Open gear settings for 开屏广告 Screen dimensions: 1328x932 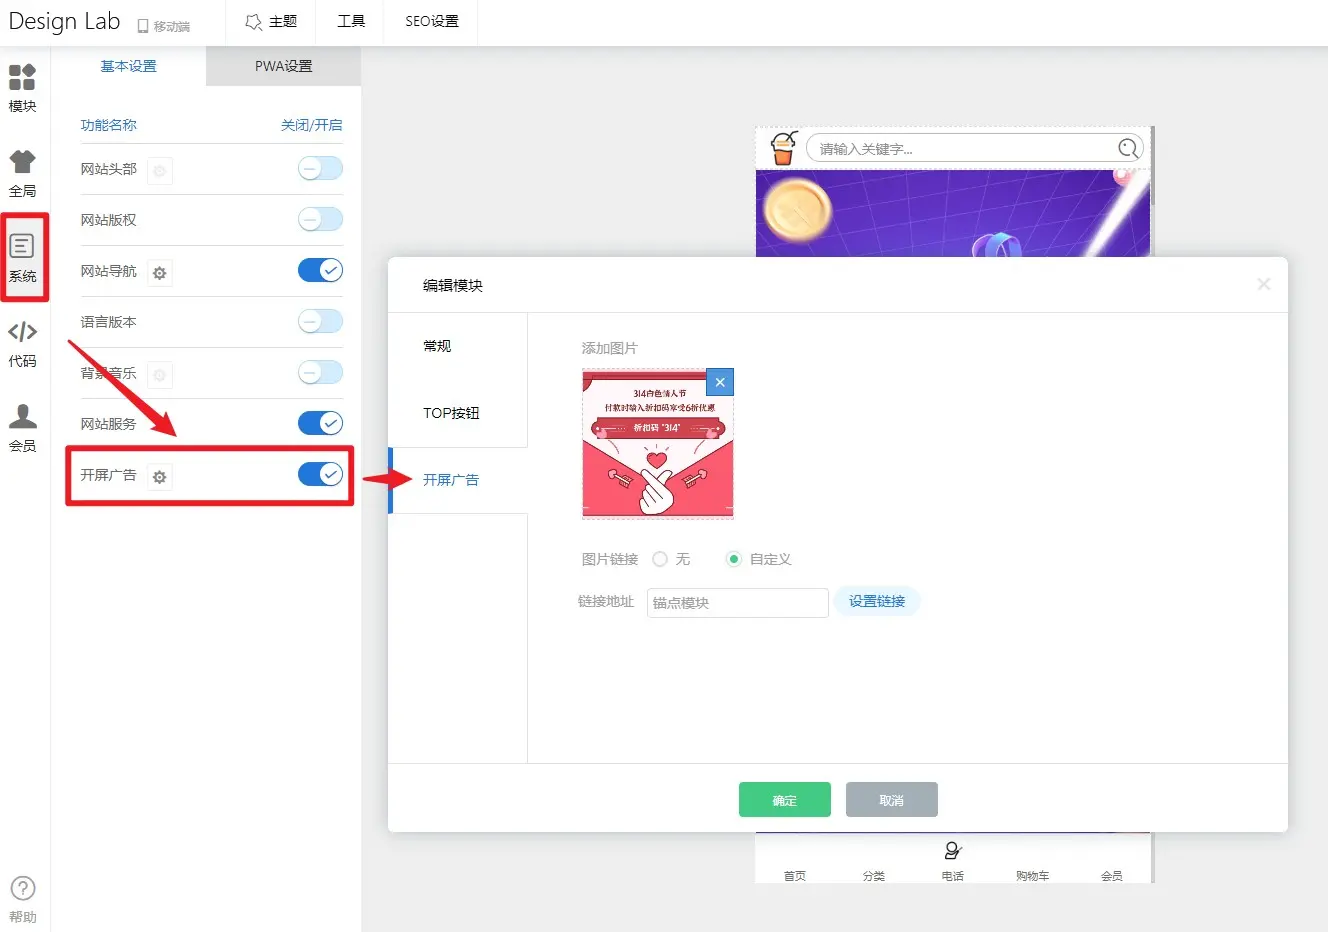(159, 477)
